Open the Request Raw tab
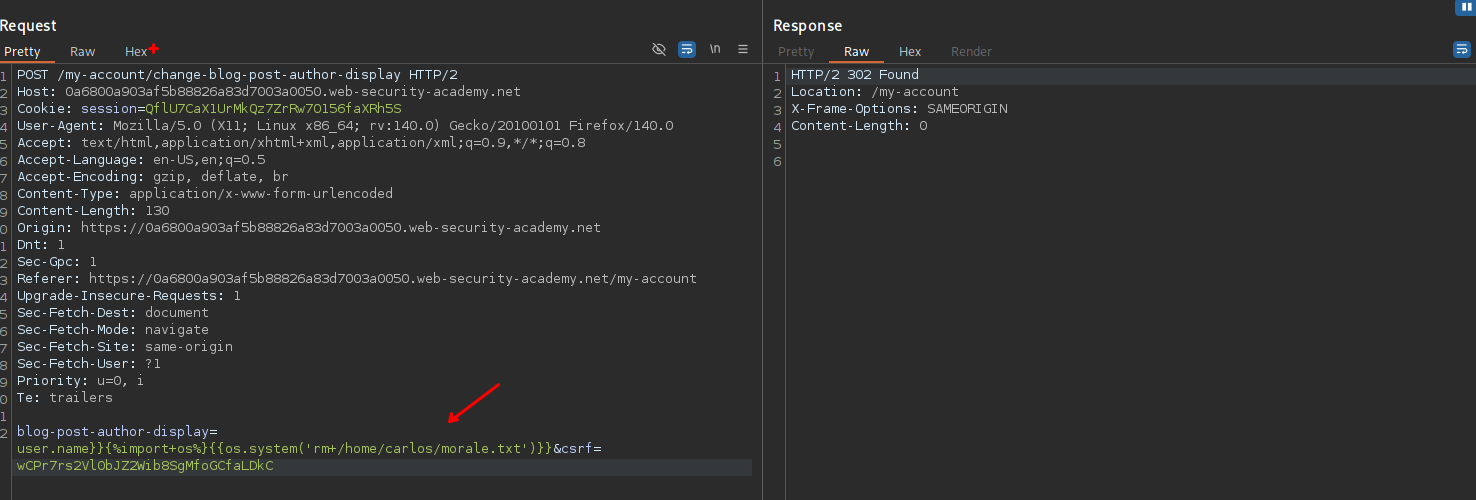The image size is (1476, 500). coord(82,51)
